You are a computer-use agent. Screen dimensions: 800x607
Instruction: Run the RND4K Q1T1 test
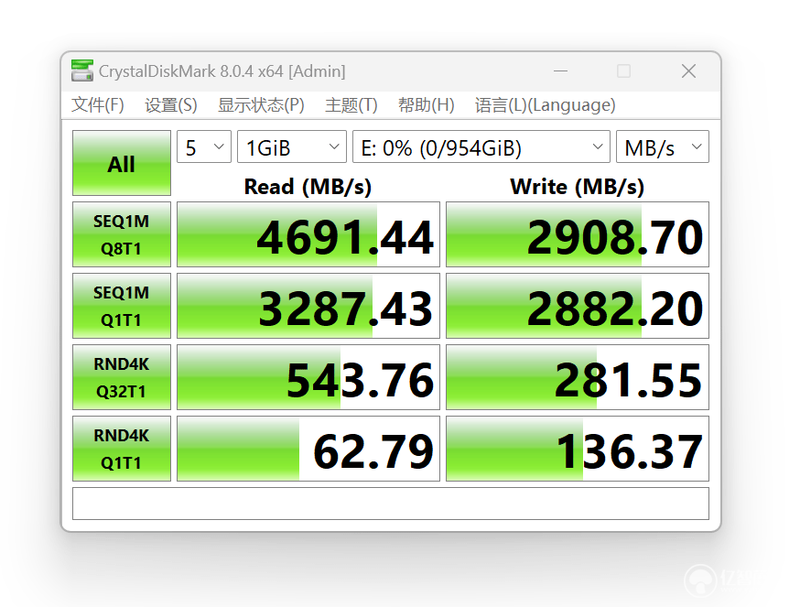(x=121, y=449)
